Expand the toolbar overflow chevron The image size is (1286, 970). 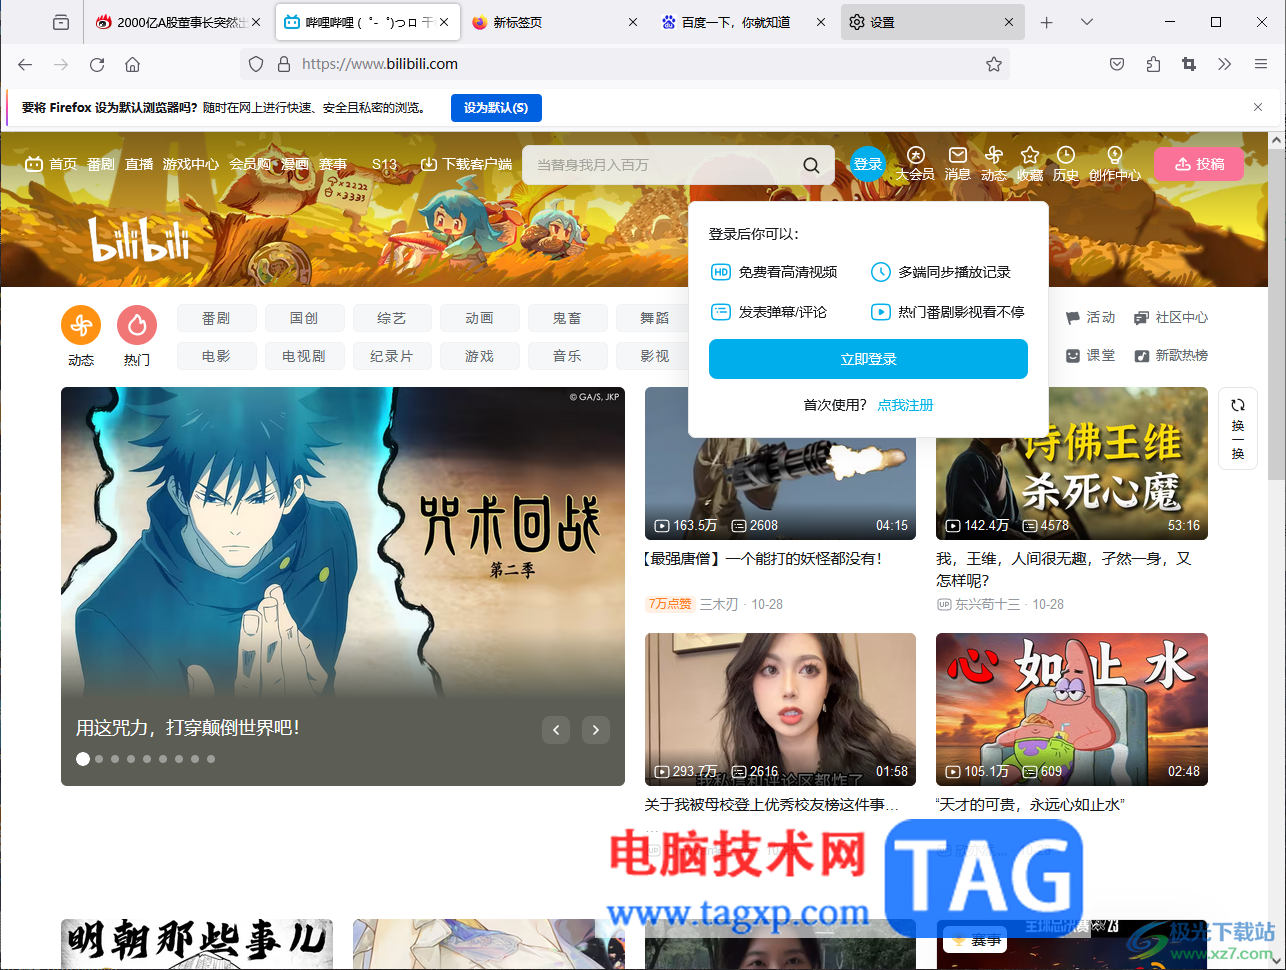coord(1225,64)
